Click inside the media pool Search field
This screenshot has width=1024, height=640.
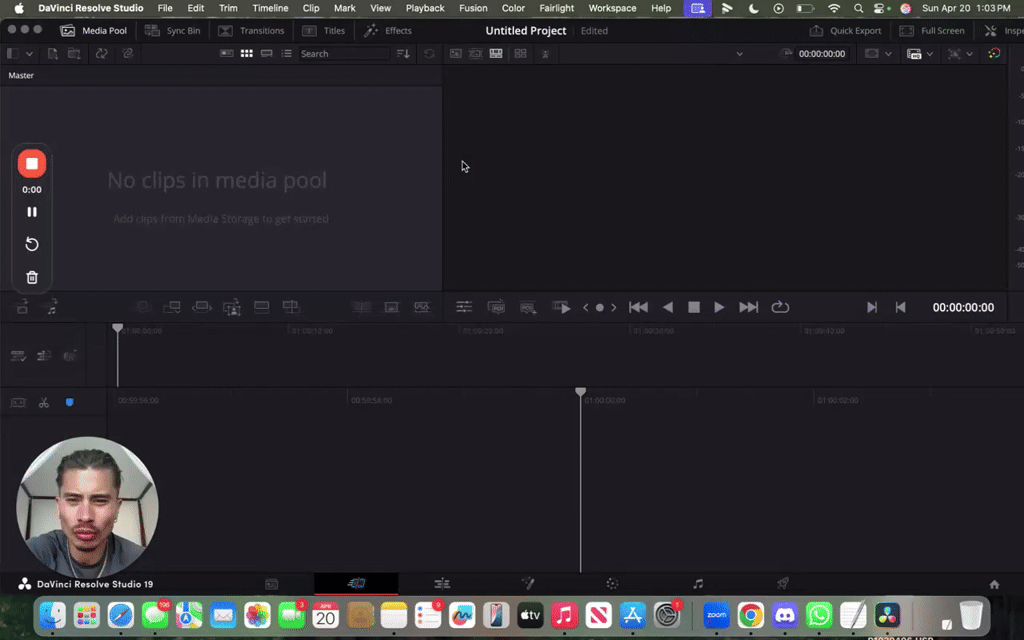click(x=343, y=53)
